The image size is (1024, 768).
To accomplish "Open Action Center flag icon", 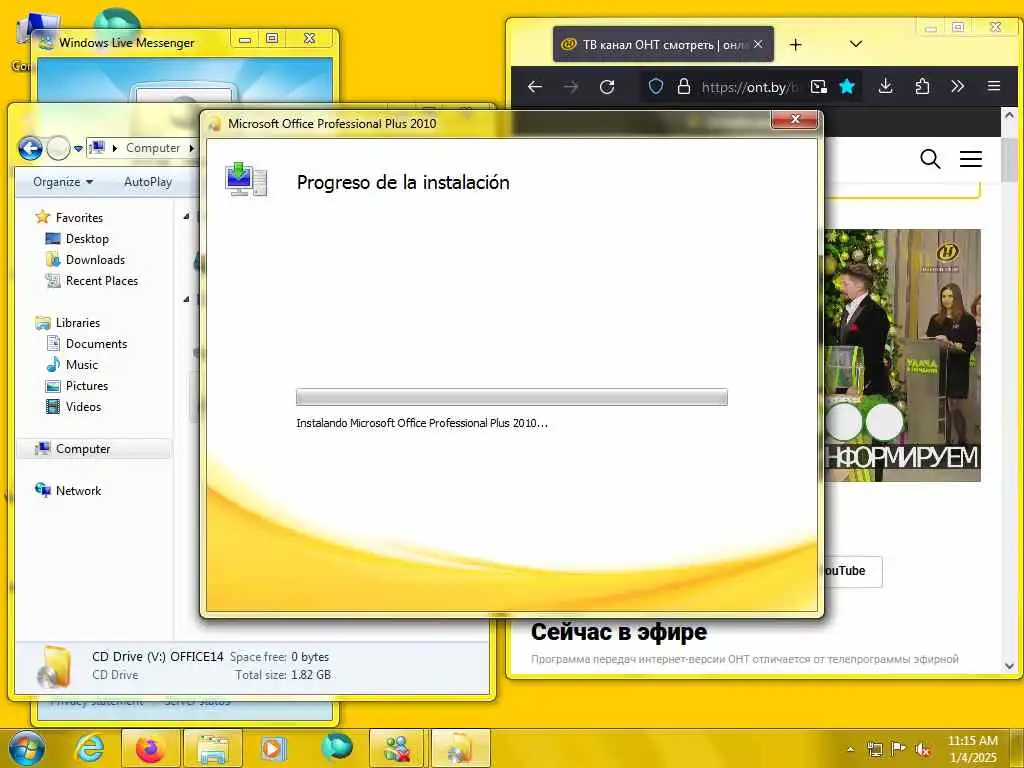I will pos(899,749).
